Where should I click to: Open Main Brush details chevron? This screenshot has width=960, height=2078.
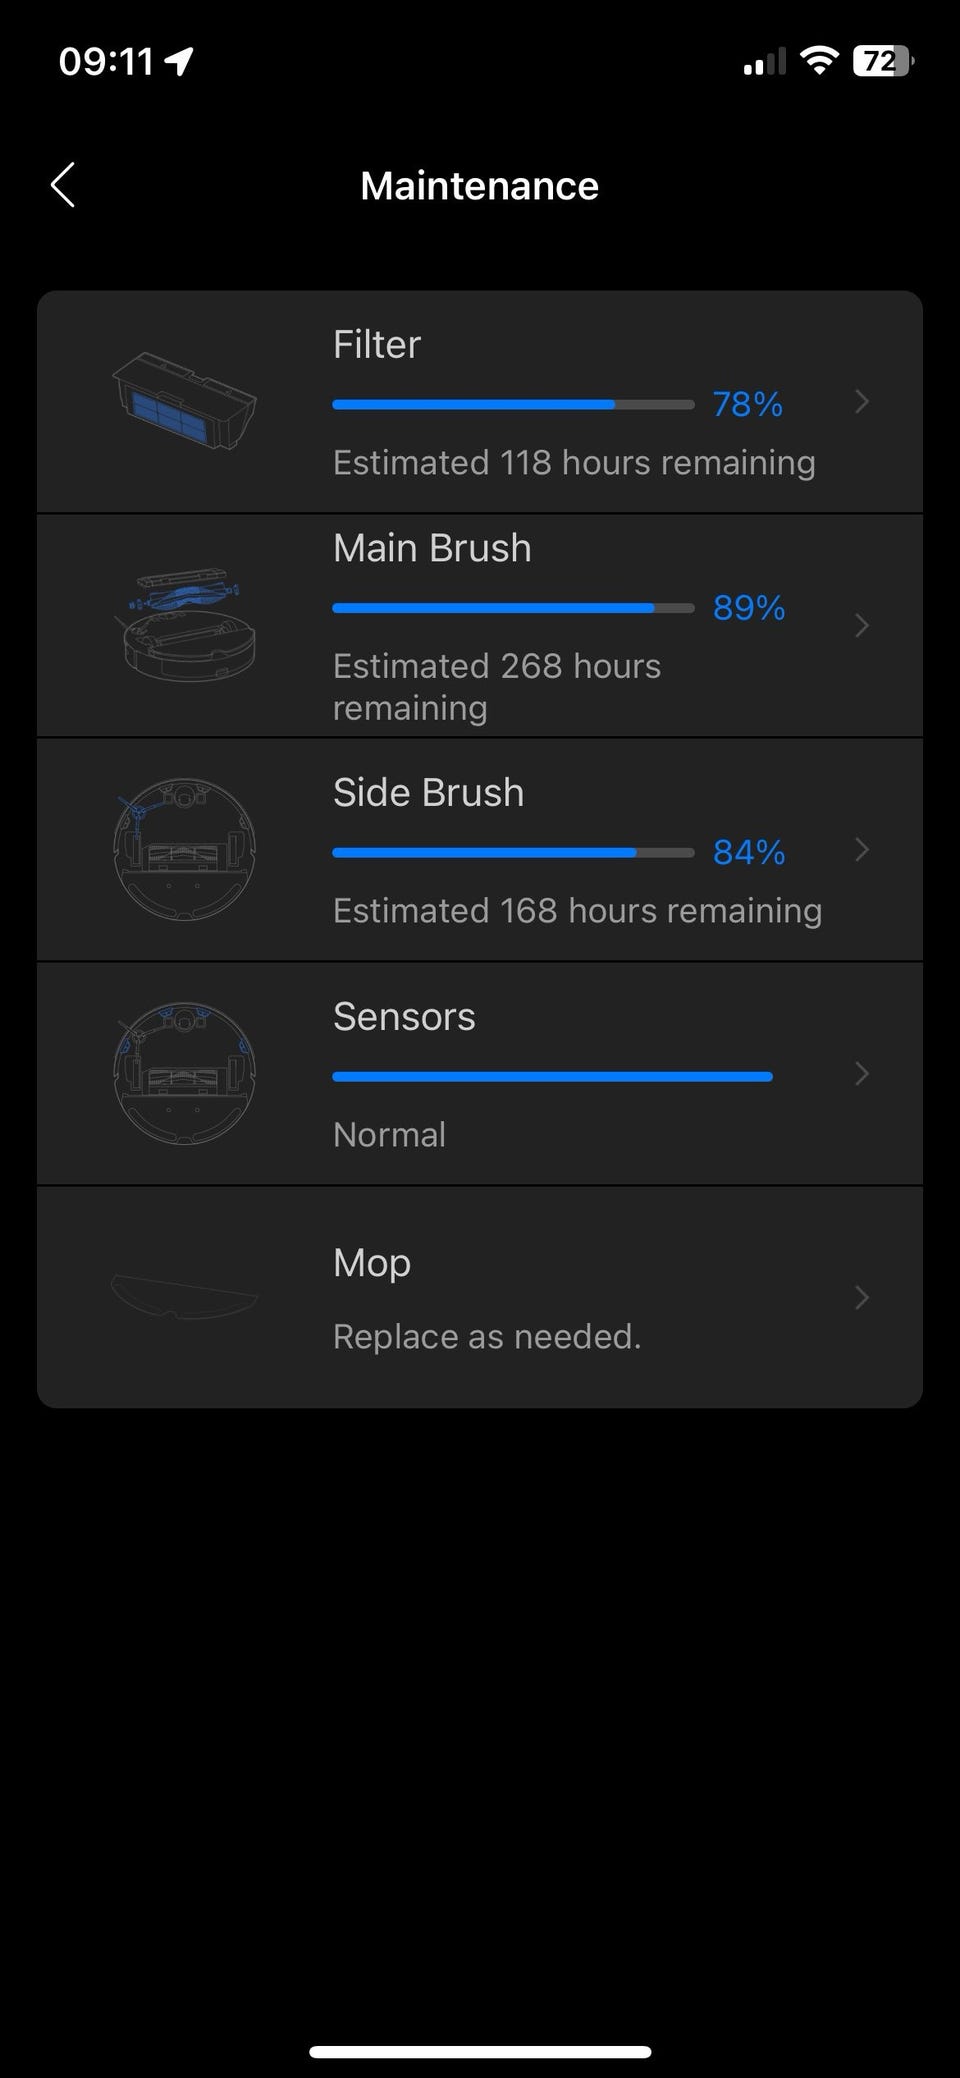point(862,626)
